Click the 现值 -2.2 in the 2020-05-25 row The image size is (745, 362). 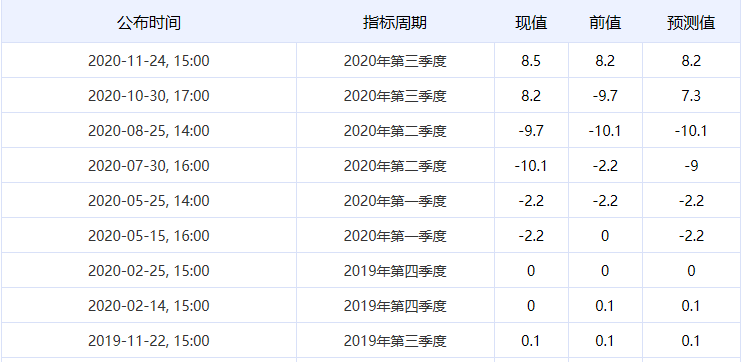[x=531, y=201]
